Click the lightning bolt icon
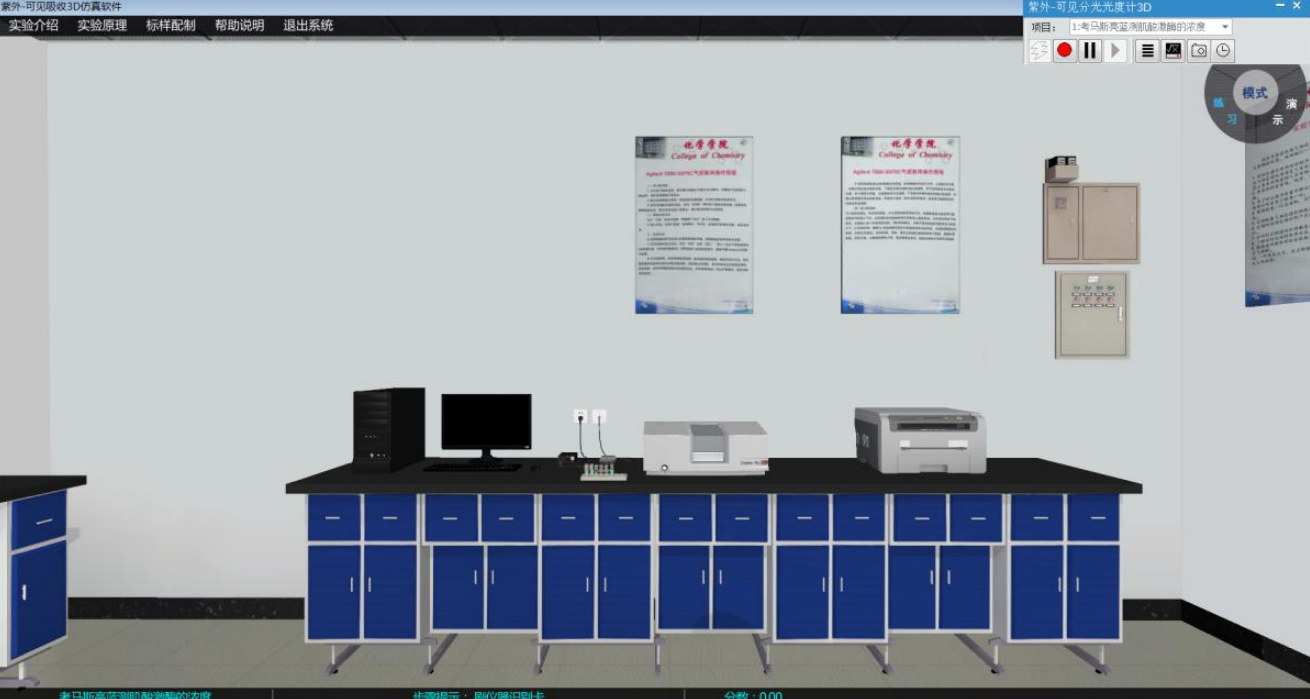 [x=1039, y=50]
